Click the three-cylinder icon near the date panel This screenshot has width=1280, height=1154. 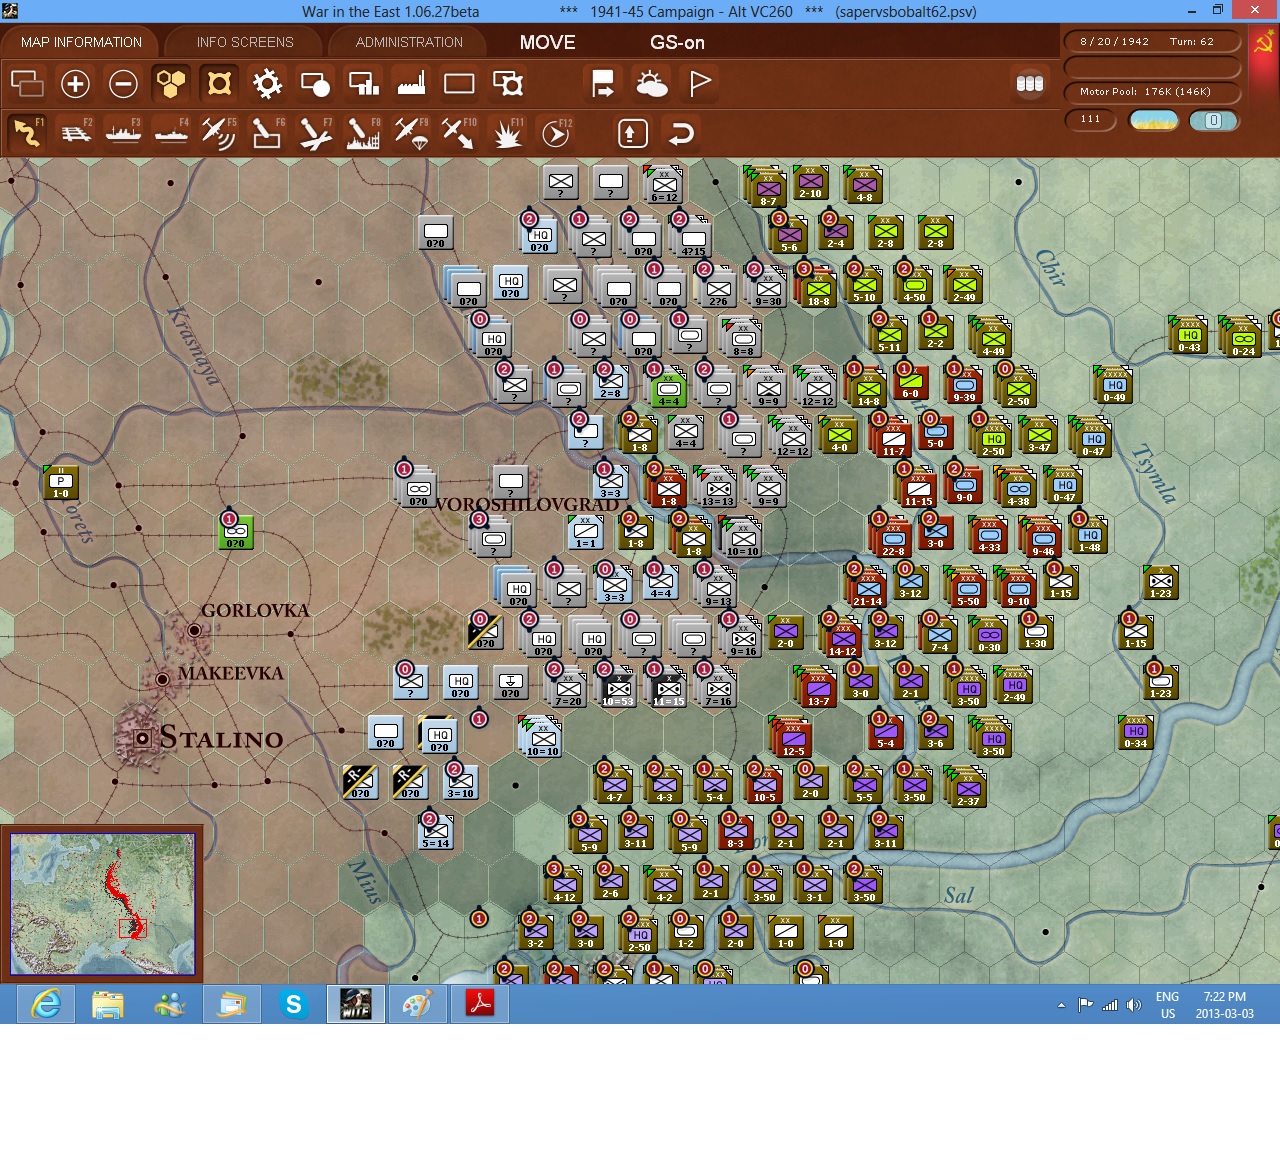point(1030,84)
